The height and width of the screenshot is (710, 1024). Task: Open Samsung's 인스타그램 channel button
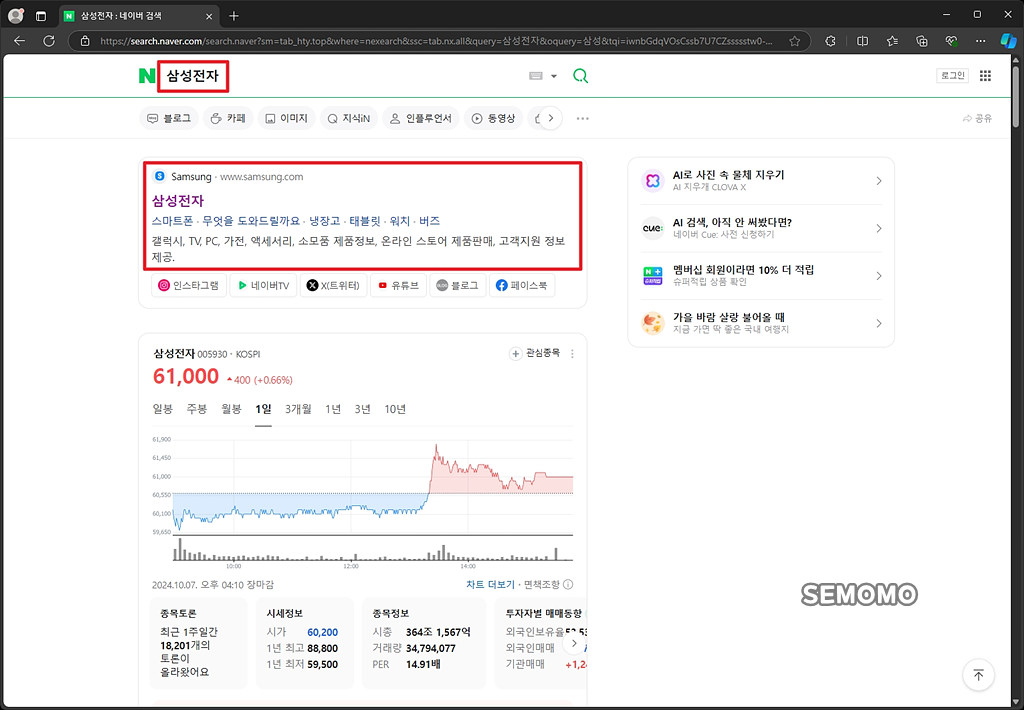[189, 285]
